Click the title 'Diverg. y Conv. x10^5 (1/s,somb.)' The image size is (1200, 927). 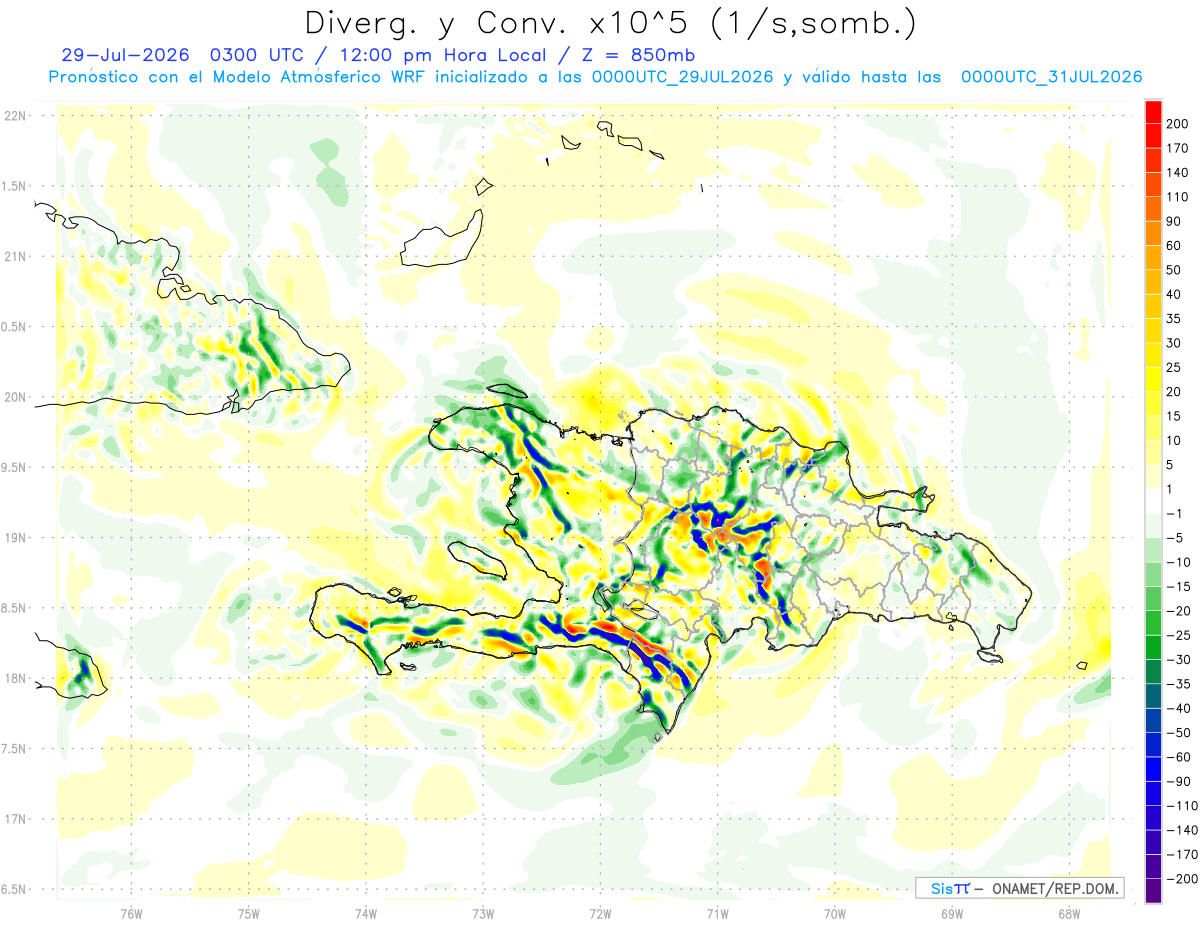click(611, 24)
